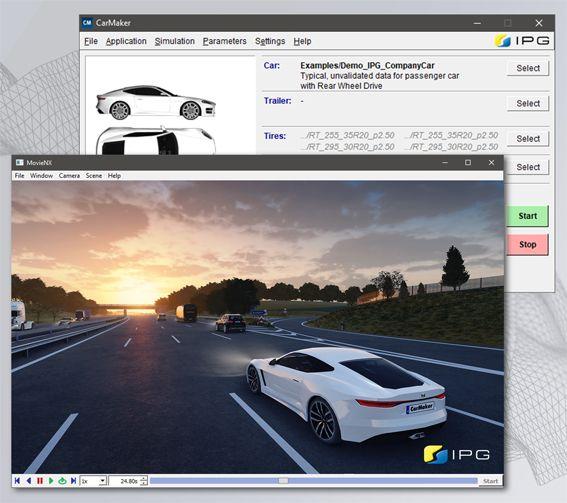The image size is (567, 503).
Task: Open the Parameters menu in CarMaker
Action: [224, 41]
